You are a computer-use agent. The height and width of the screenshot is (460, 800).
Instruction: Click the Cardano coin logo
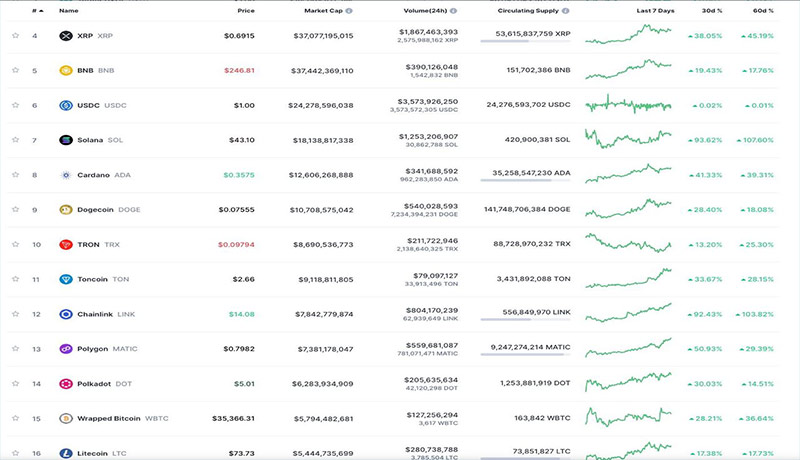[x=66, y=175]
